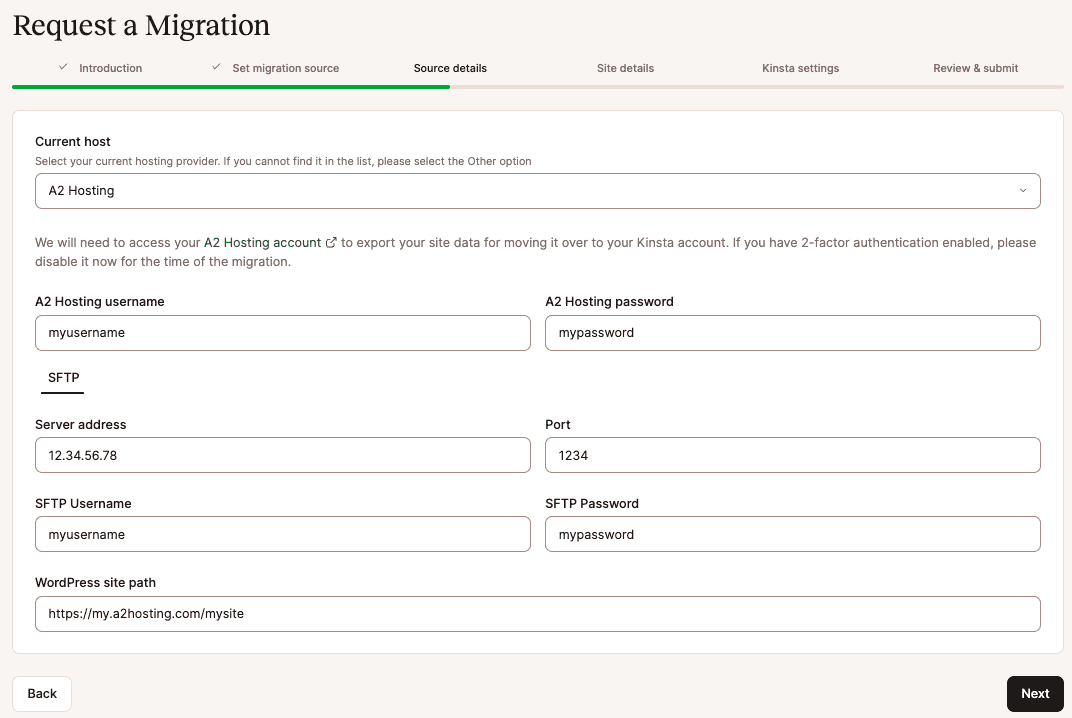
Task: Go to the Kinsta settings step
Action: [800, 68]
